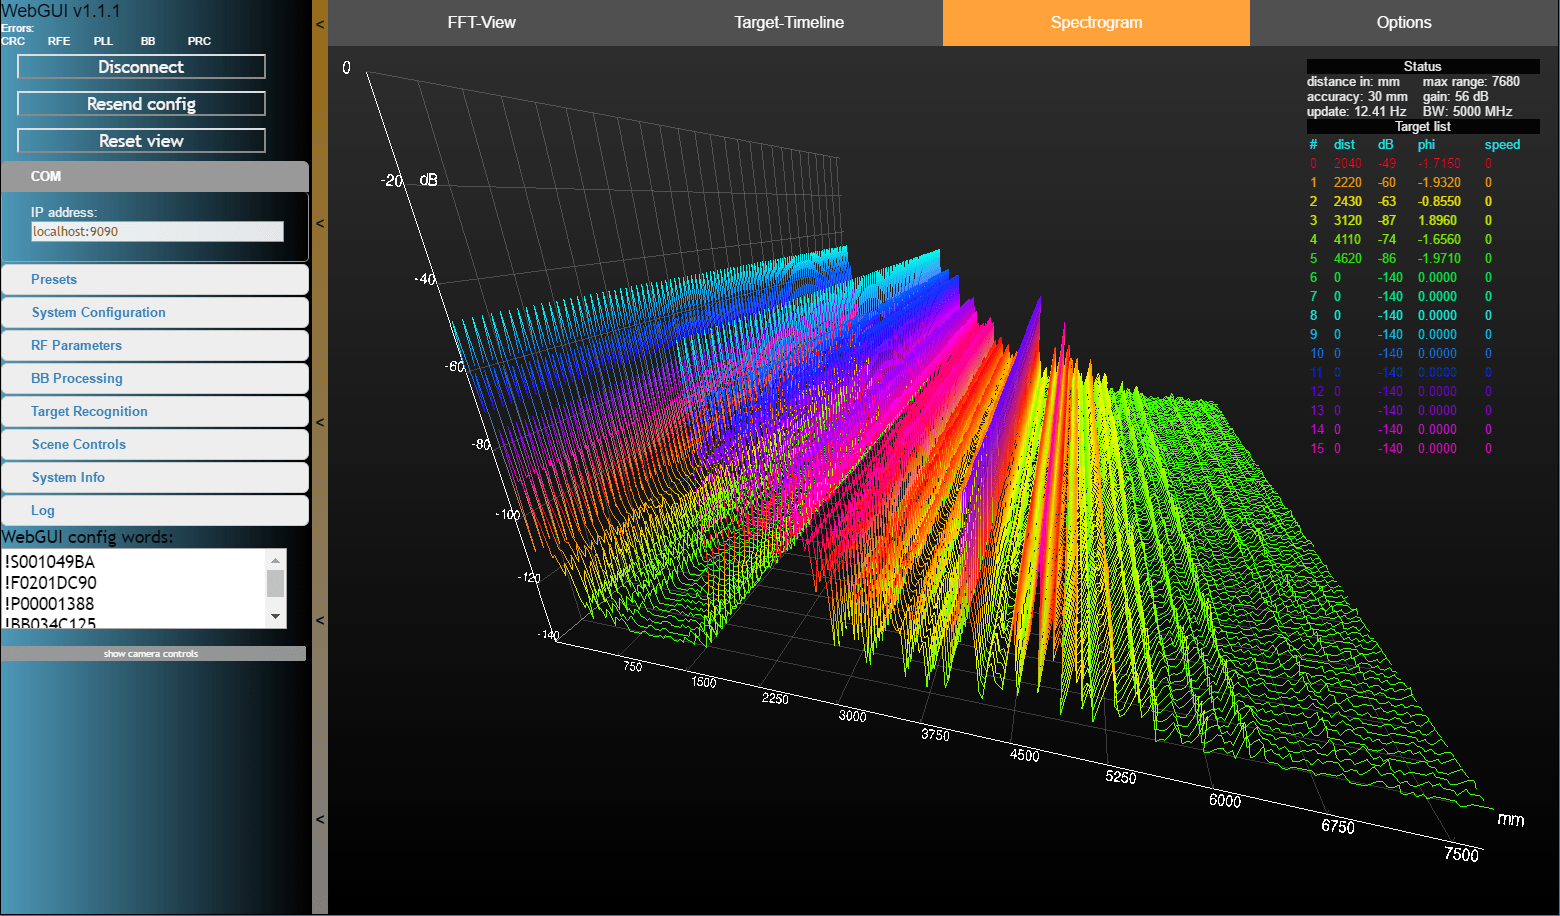Viewport: 1560px width, 916px height.
Task: Open the Options tab
Action: pos(1404,22)
